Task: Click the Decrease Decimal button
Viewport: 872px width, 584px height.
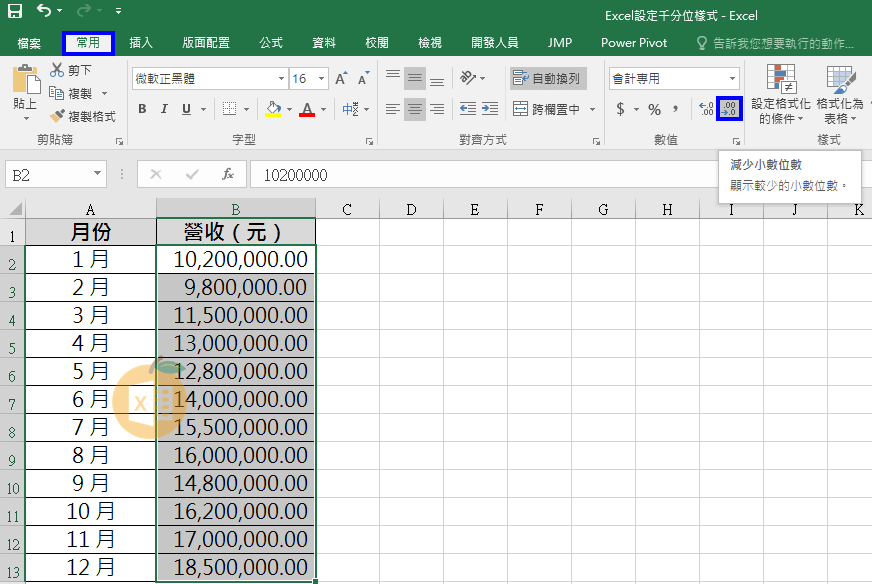Action: click(x=730, y=109)
